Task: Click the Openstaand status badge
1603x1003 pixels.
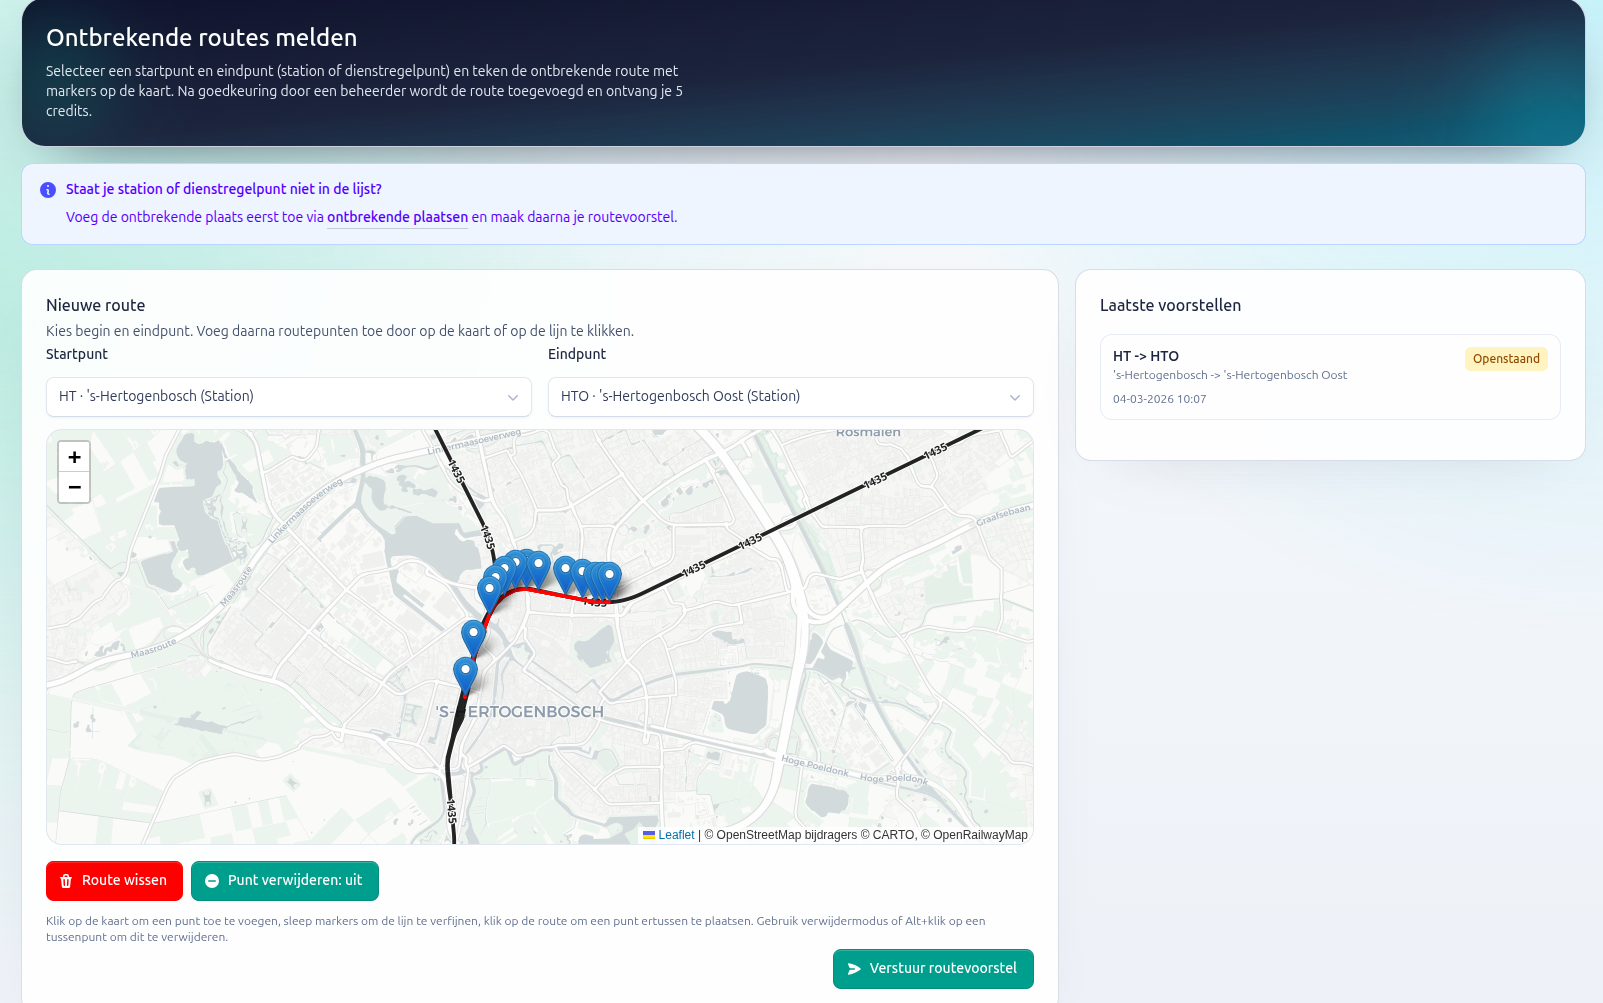Action: tap(1505, 359)
